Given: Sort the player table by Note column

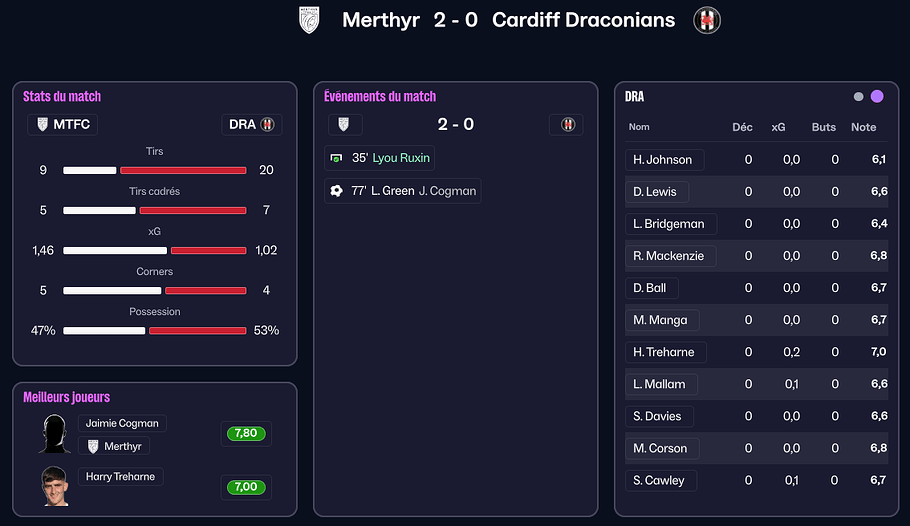Looking at the screenshot, I should tap(863, 127).
